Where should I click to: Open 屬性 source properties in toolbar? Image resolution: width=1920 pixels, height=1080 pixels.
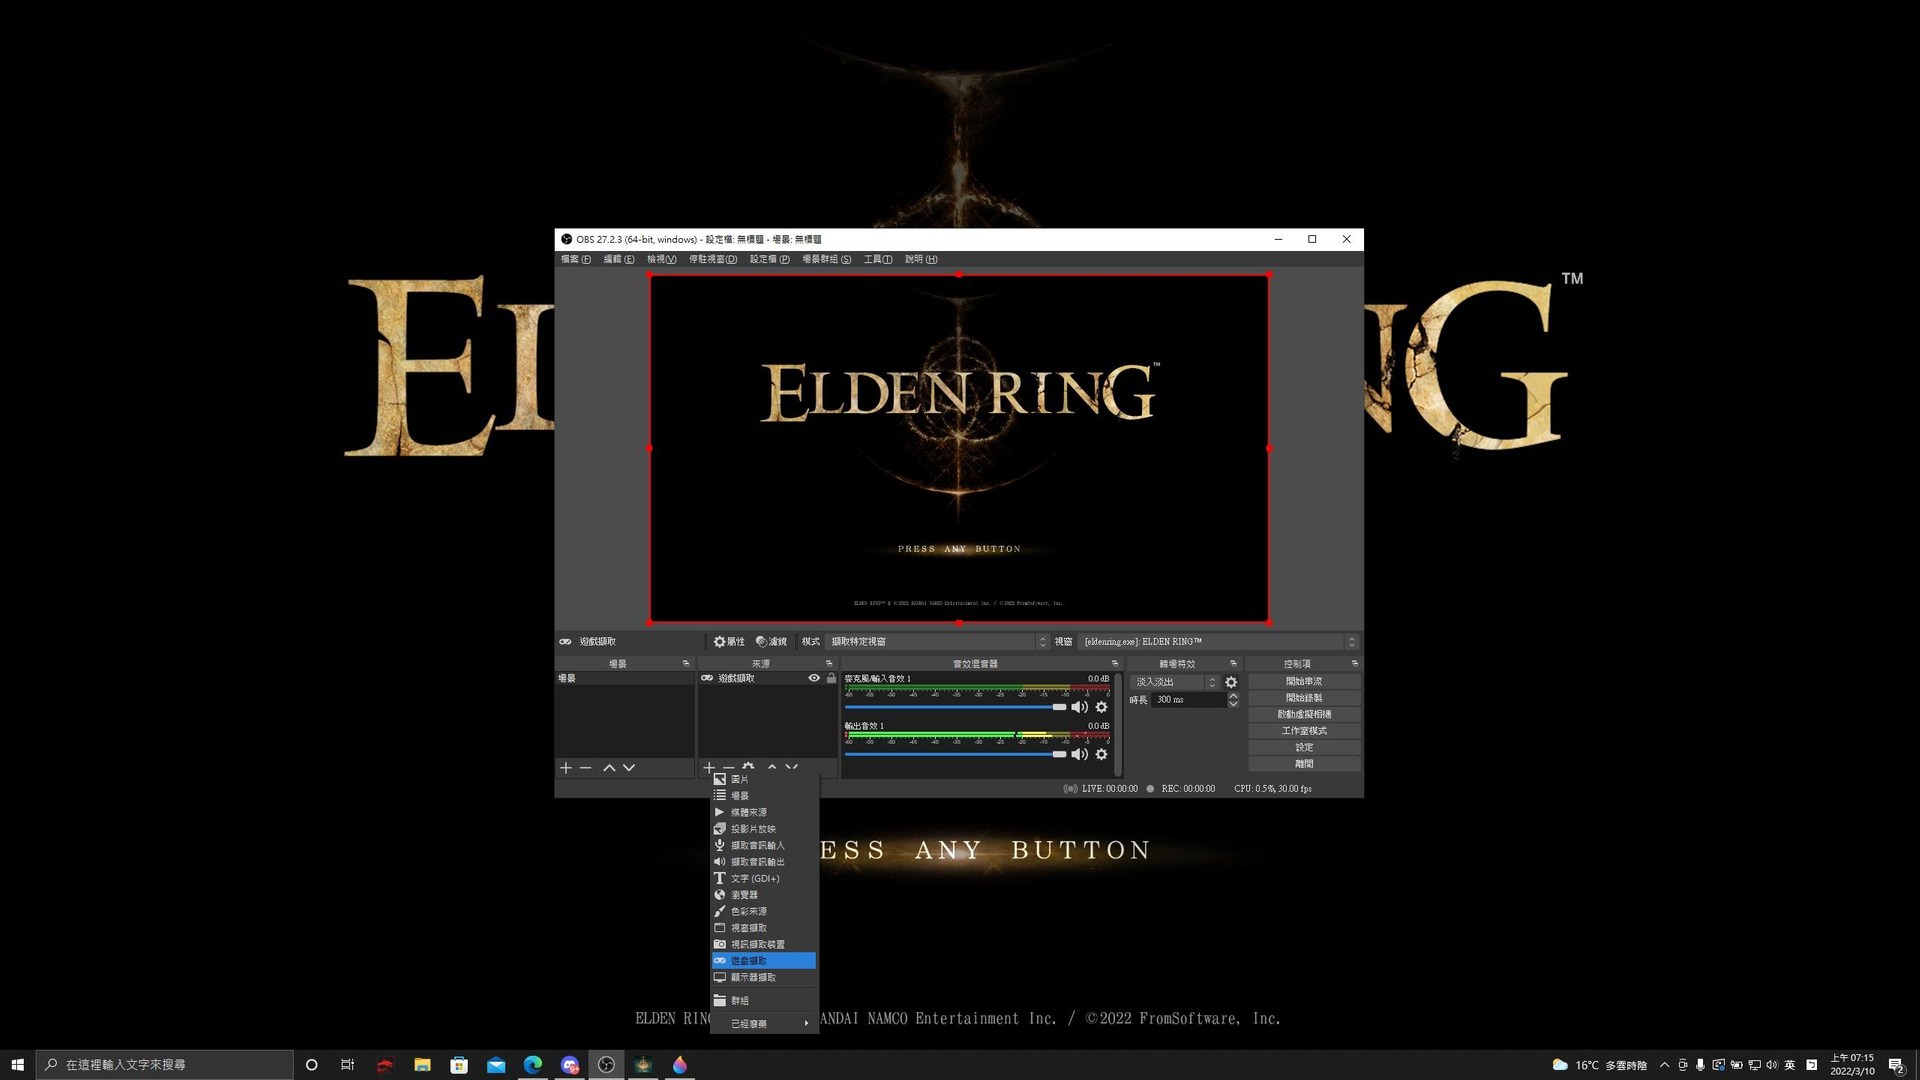click(729, 642)
